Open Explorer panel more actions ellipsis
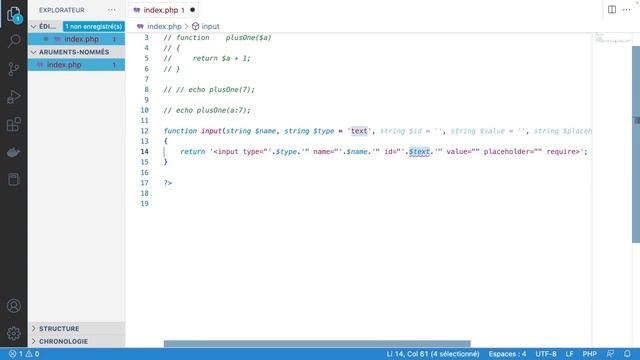Screen dimensions: 640x360 click(x=111, y=10)
